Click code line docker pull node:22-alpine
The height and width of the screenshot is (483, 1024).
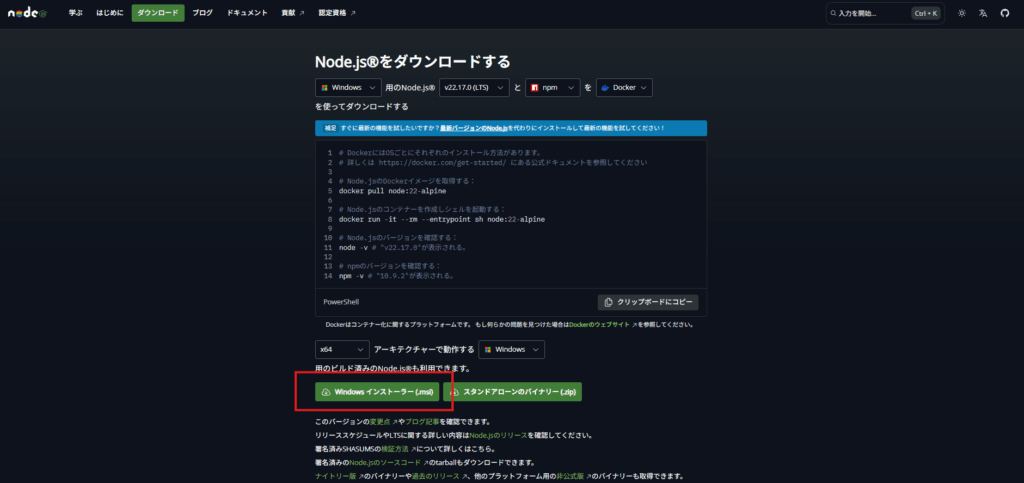392,191
